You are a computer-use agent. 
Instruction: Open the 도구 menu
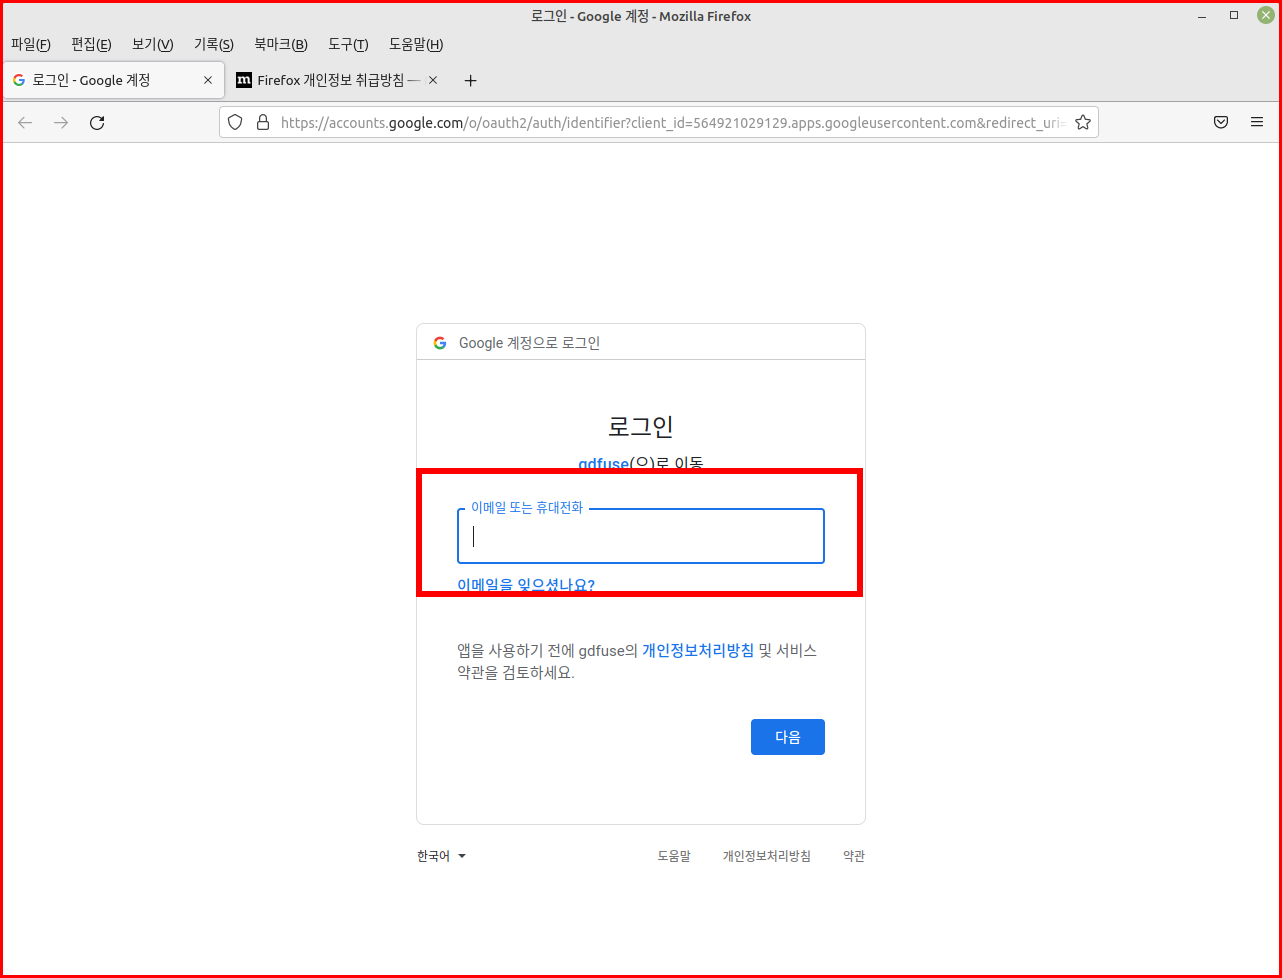coord(348,44)
